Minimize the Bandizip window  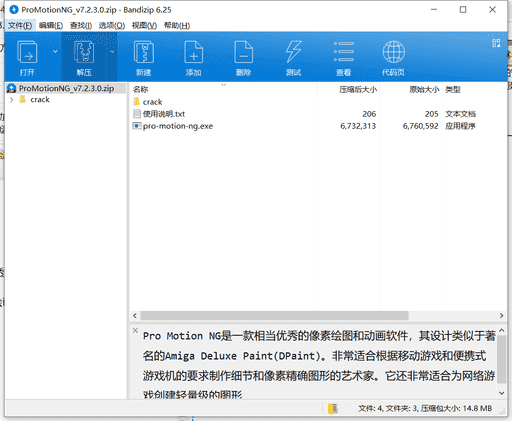pyautogui.click(x=434, y=10)
